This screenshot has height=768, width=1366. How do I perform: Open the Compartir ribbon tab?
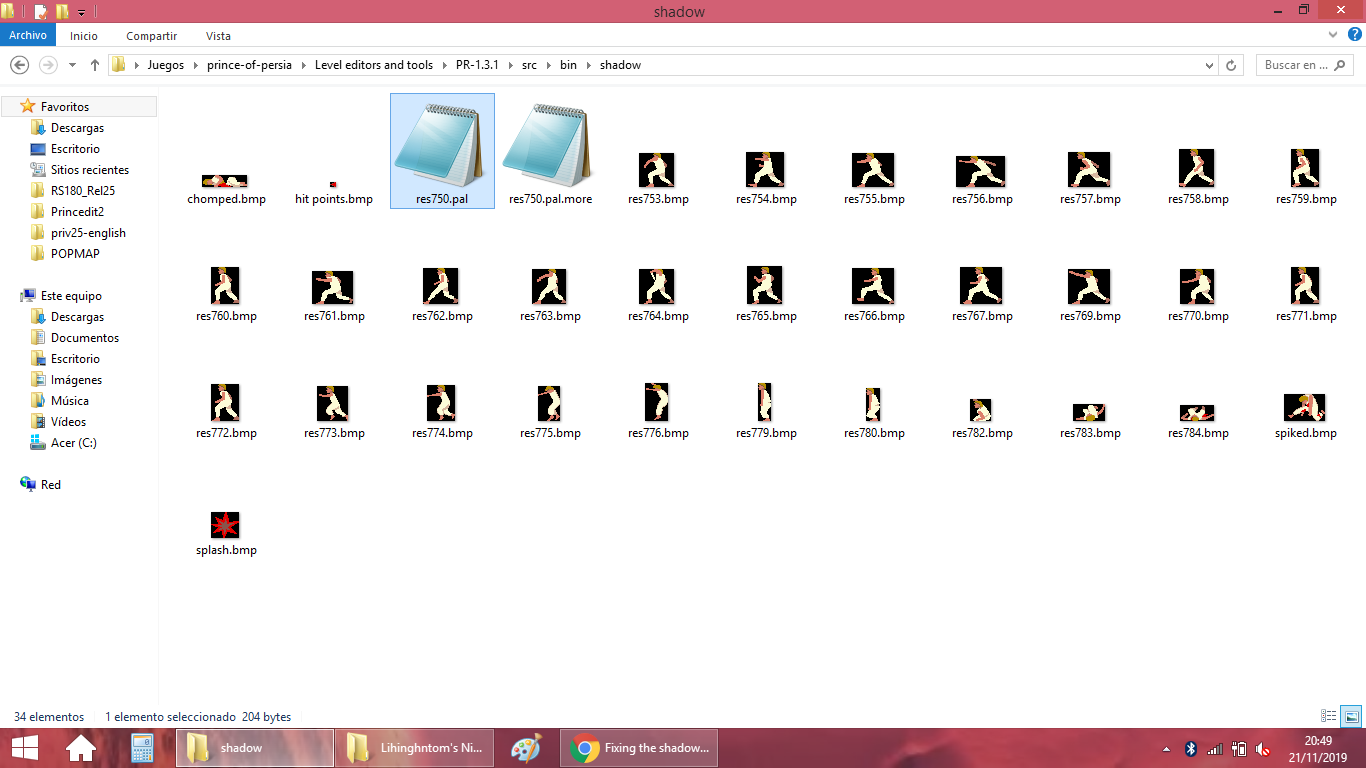(x=152, y=35)
